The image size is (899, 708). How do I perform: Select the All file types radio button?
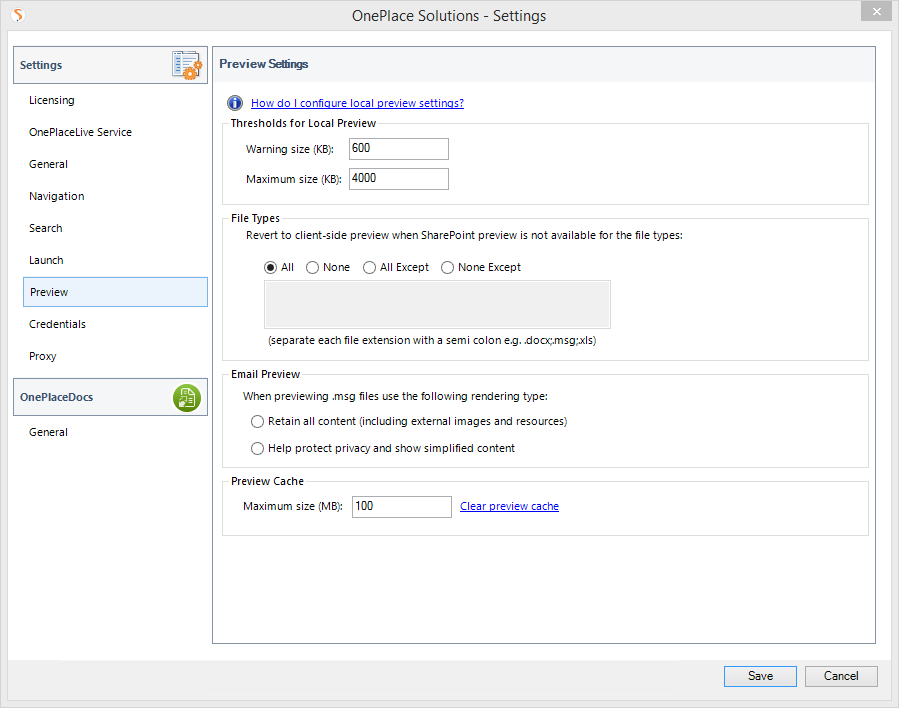click(270, 268)
